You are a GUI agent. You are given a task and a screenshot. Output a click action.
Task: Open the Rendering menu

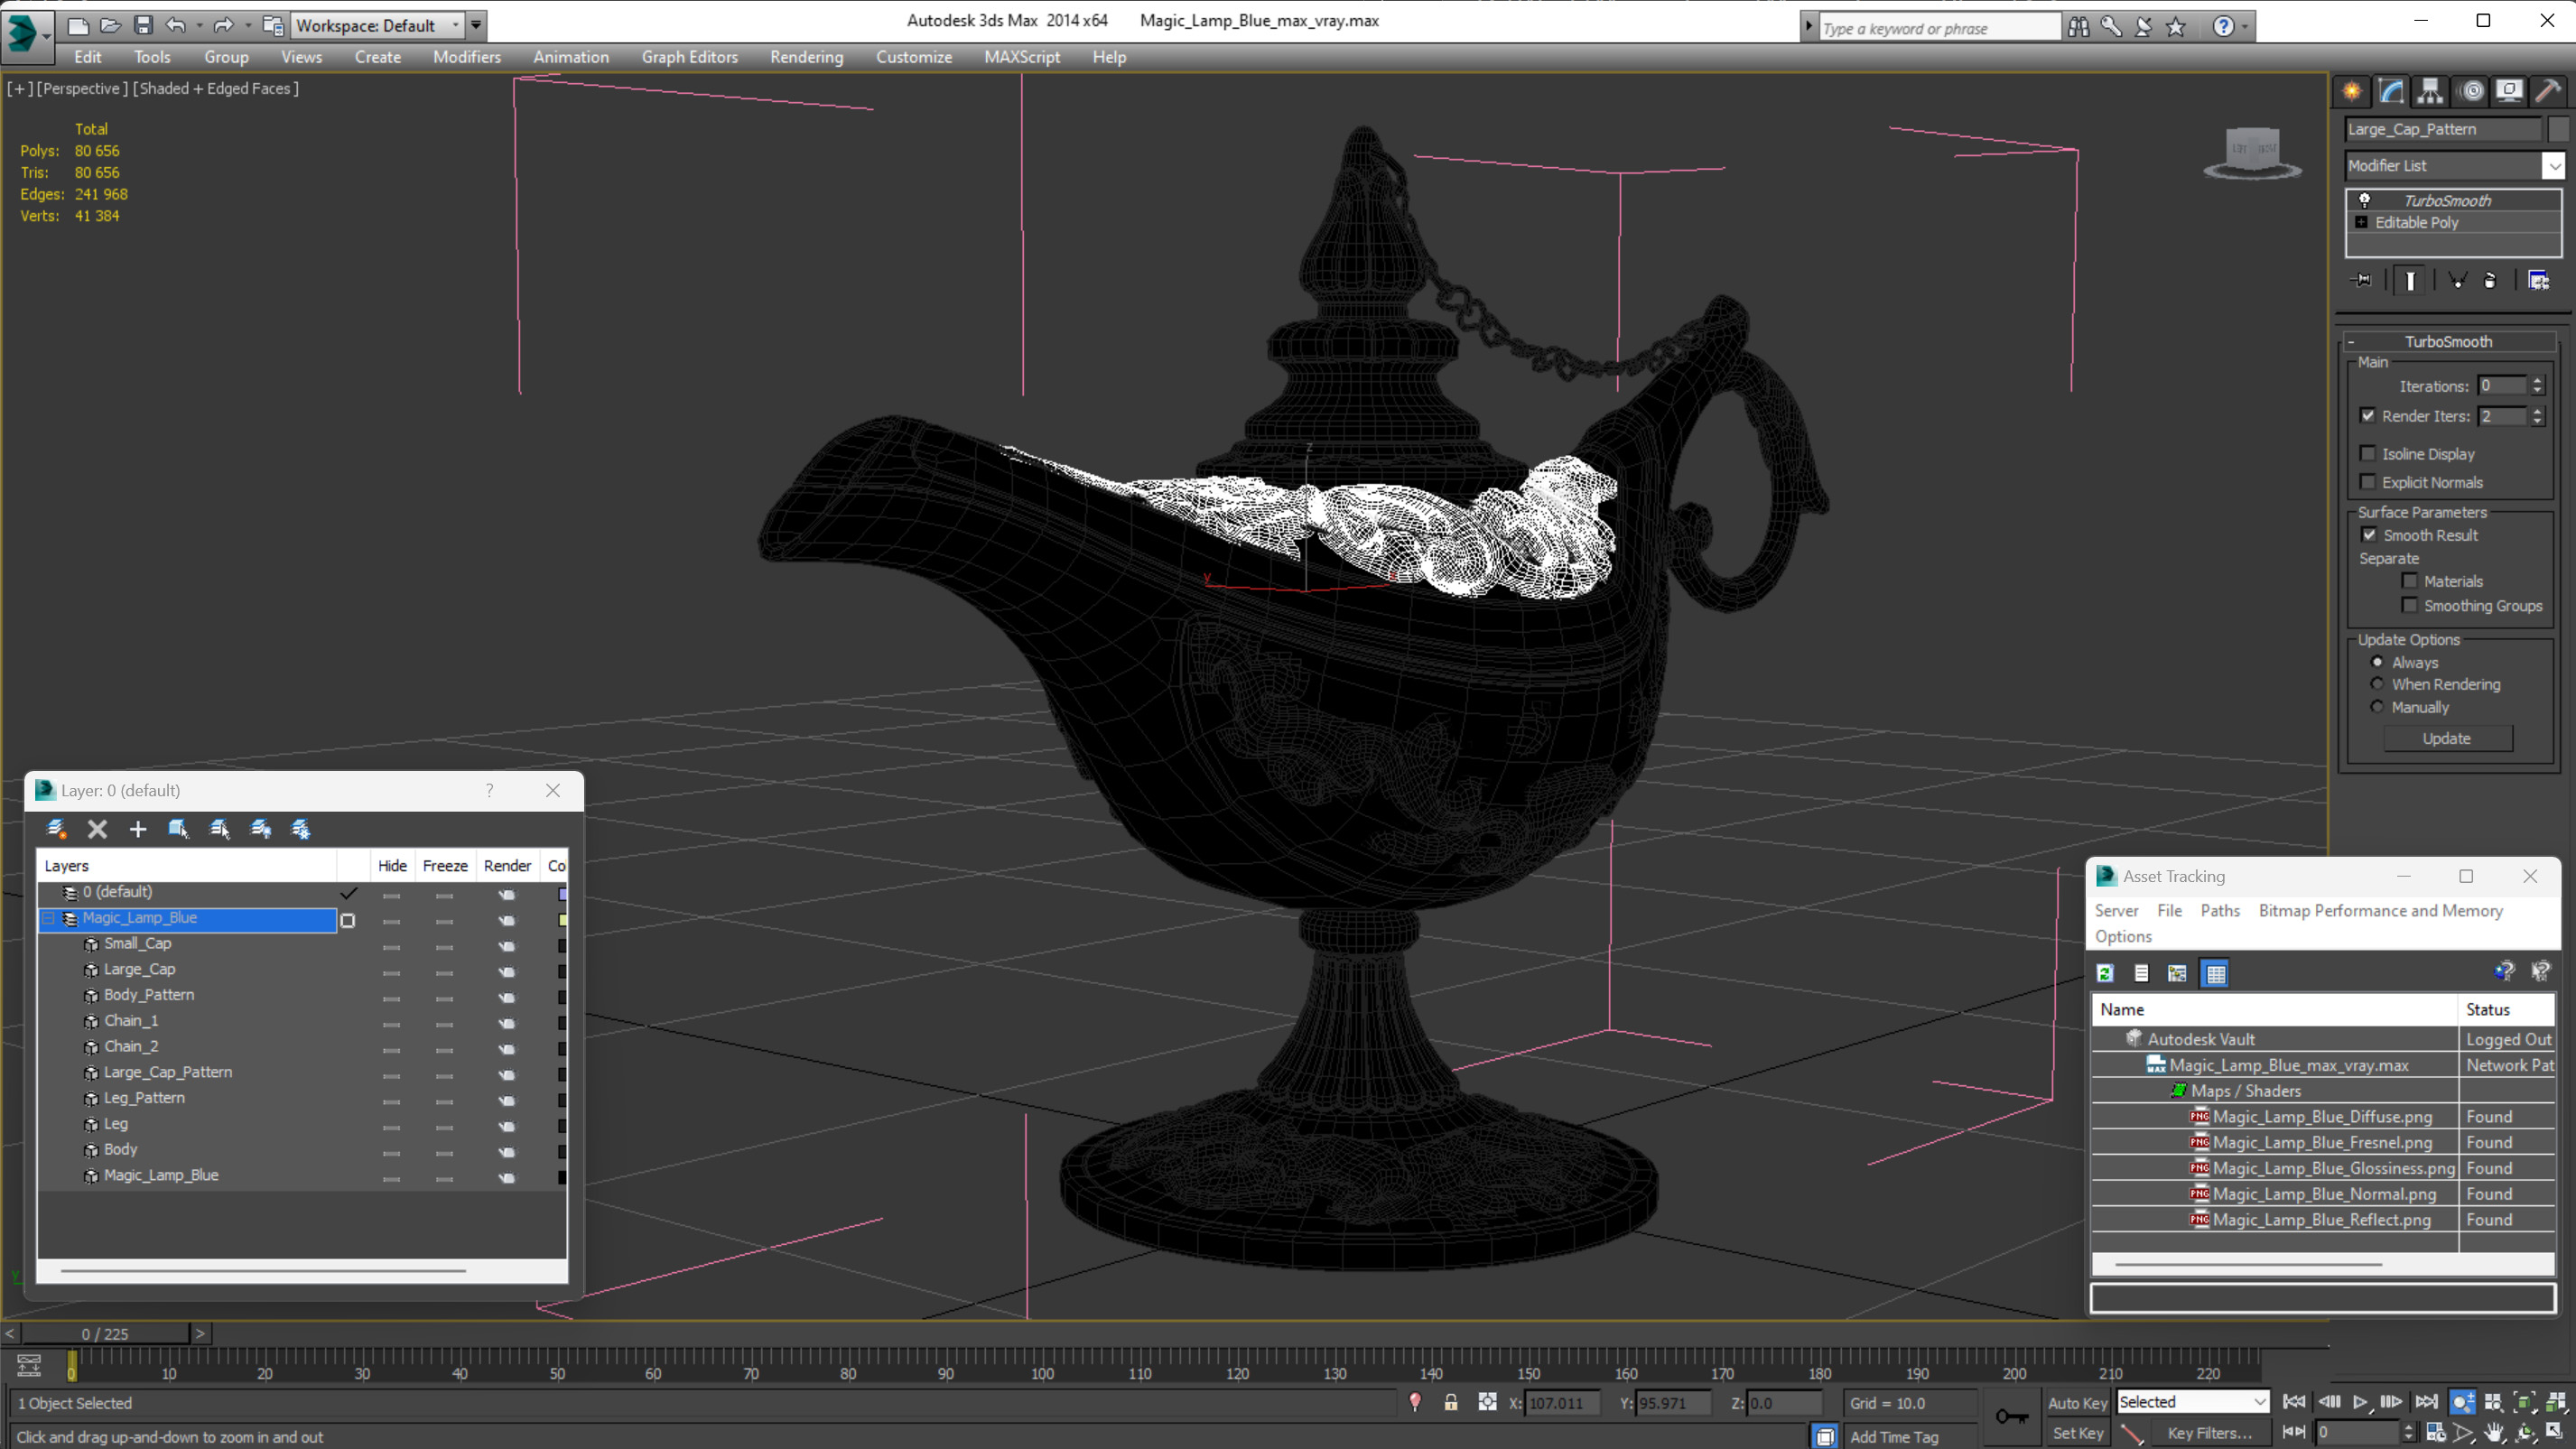pos(806,57)
